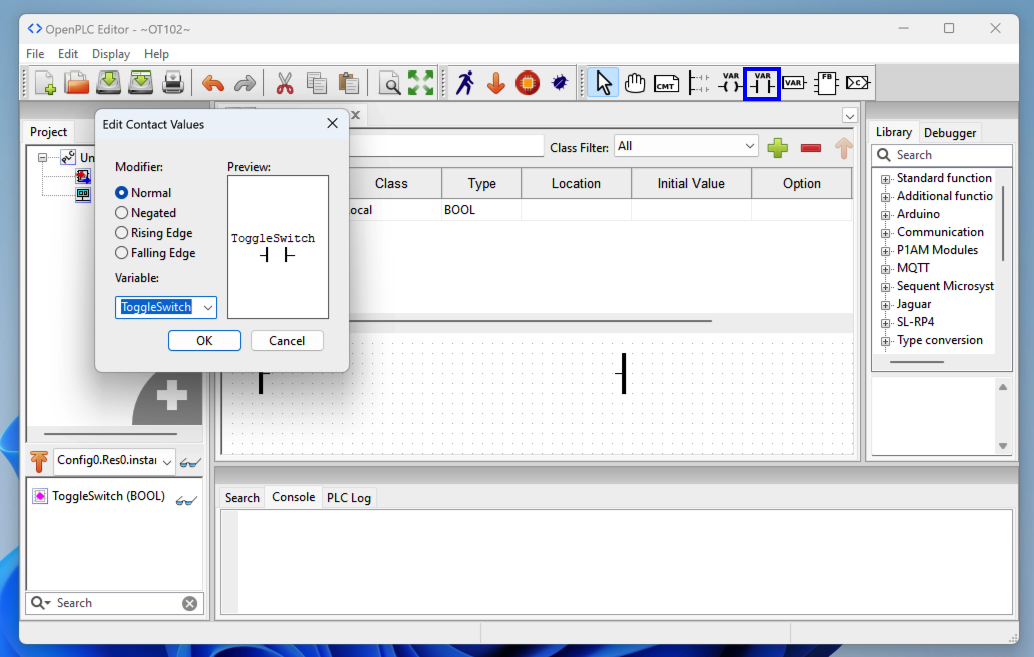The height and width of the screenshot is (657, 1034).
Task: Expand the Type conversion node
Action: click(886, 341)
